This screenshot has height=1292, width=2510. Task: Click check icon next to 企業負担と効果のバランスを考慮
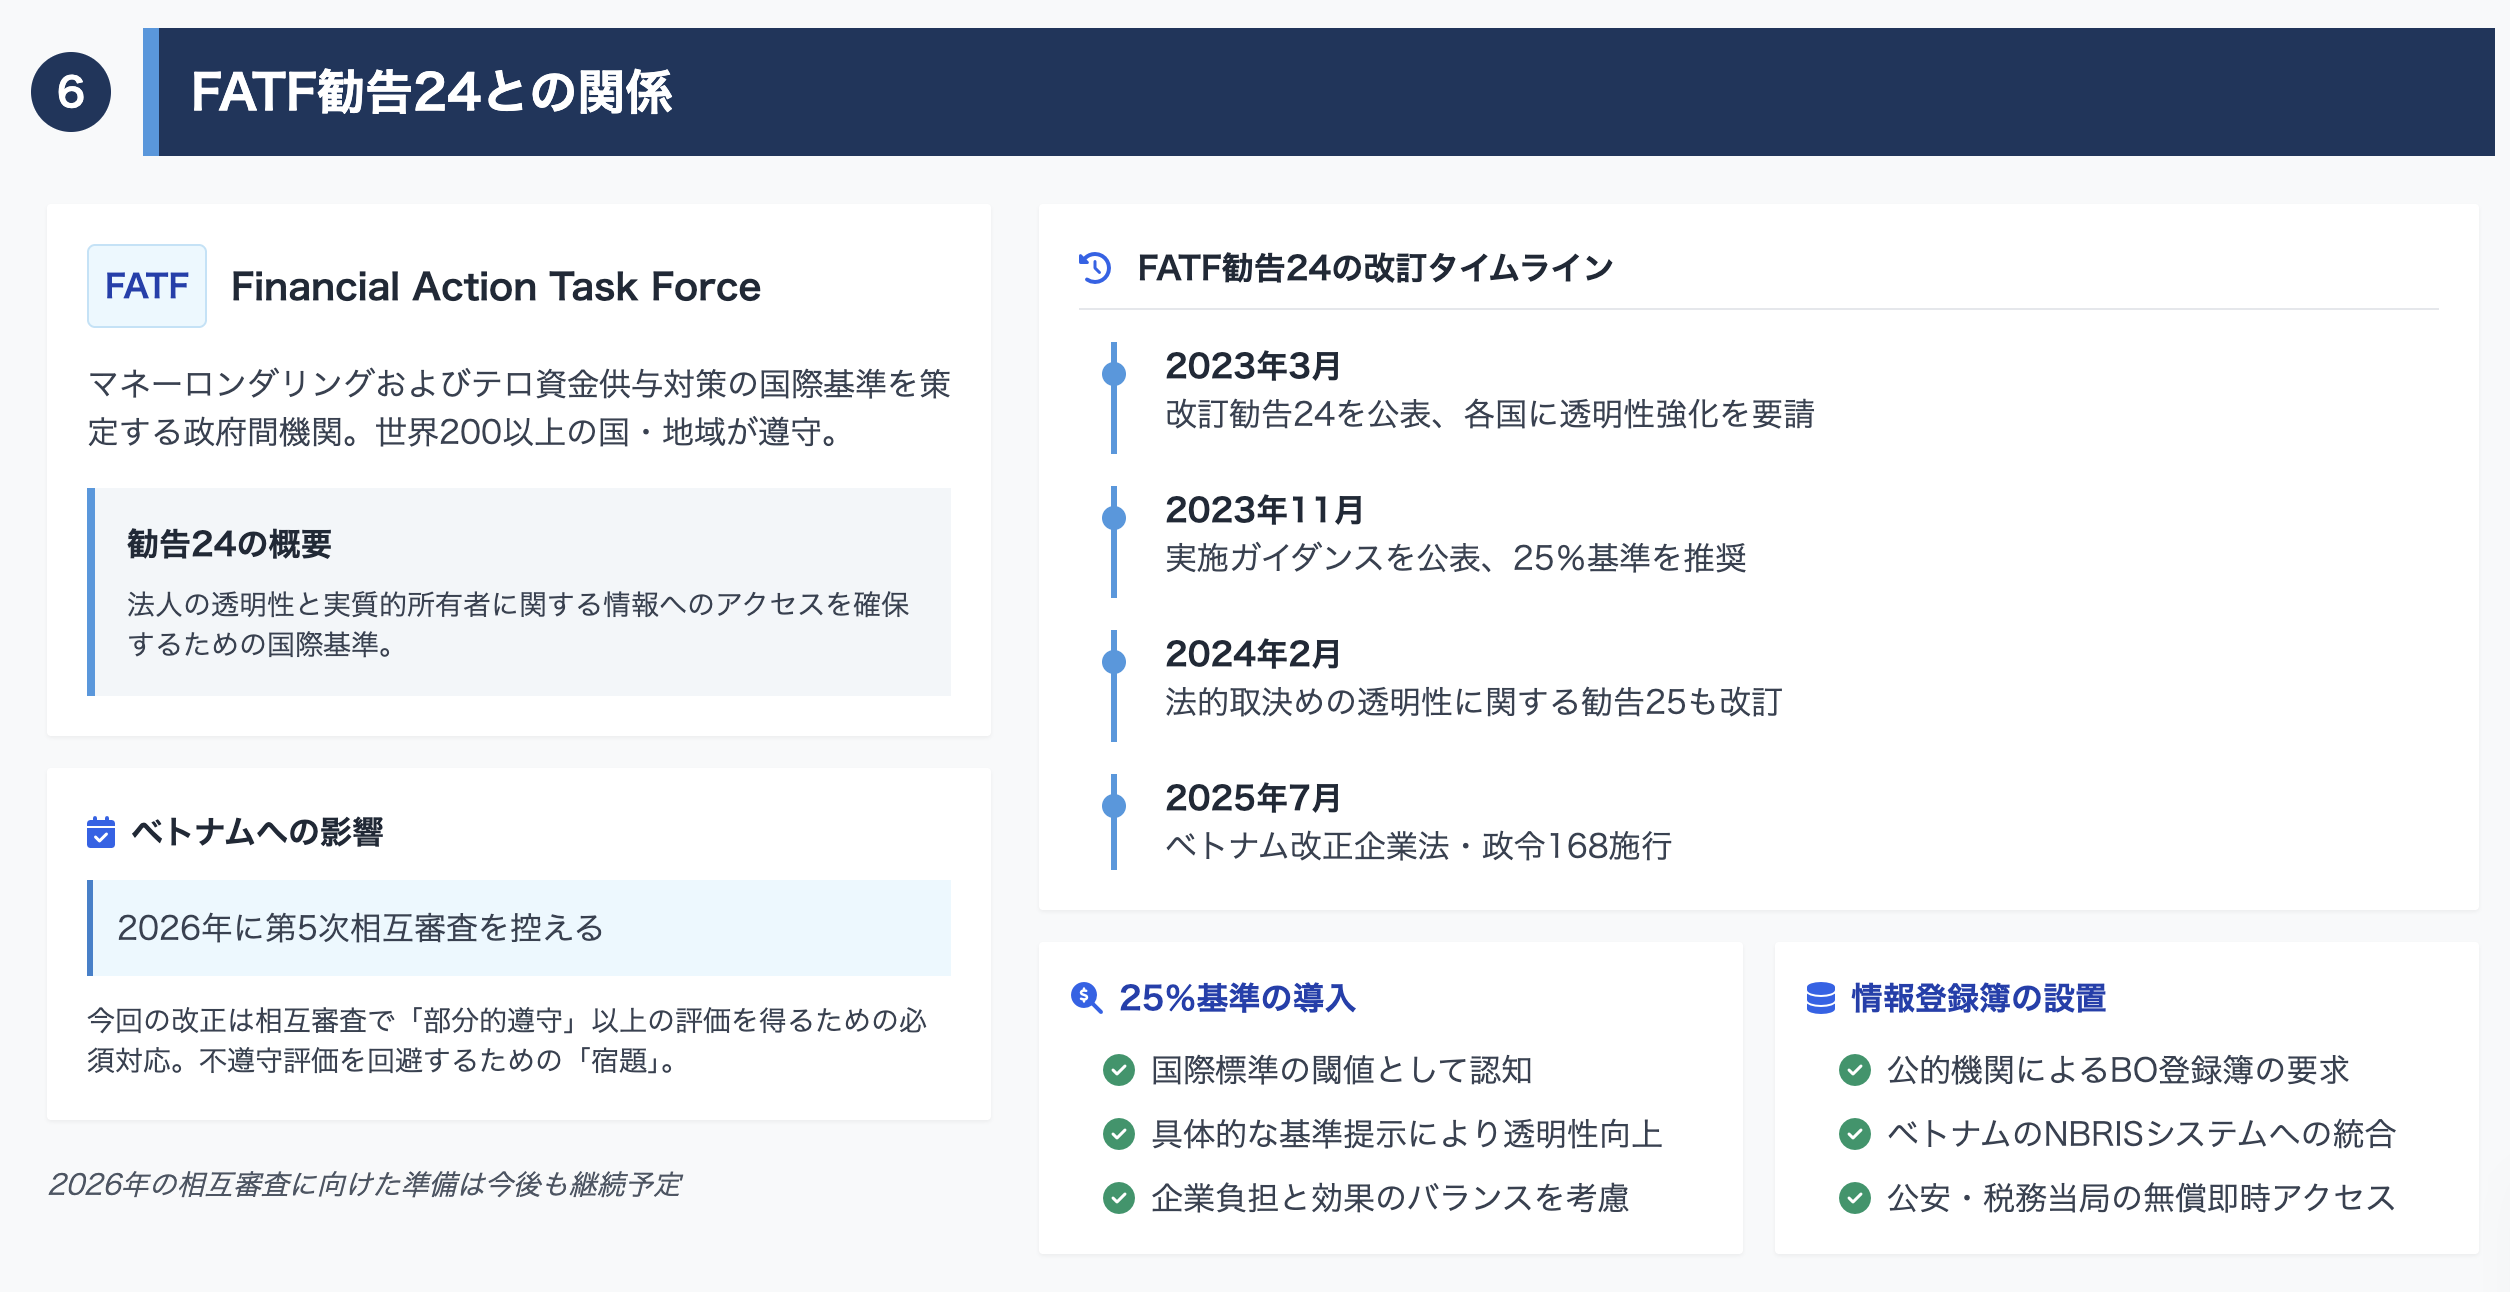point(1119,1198)
